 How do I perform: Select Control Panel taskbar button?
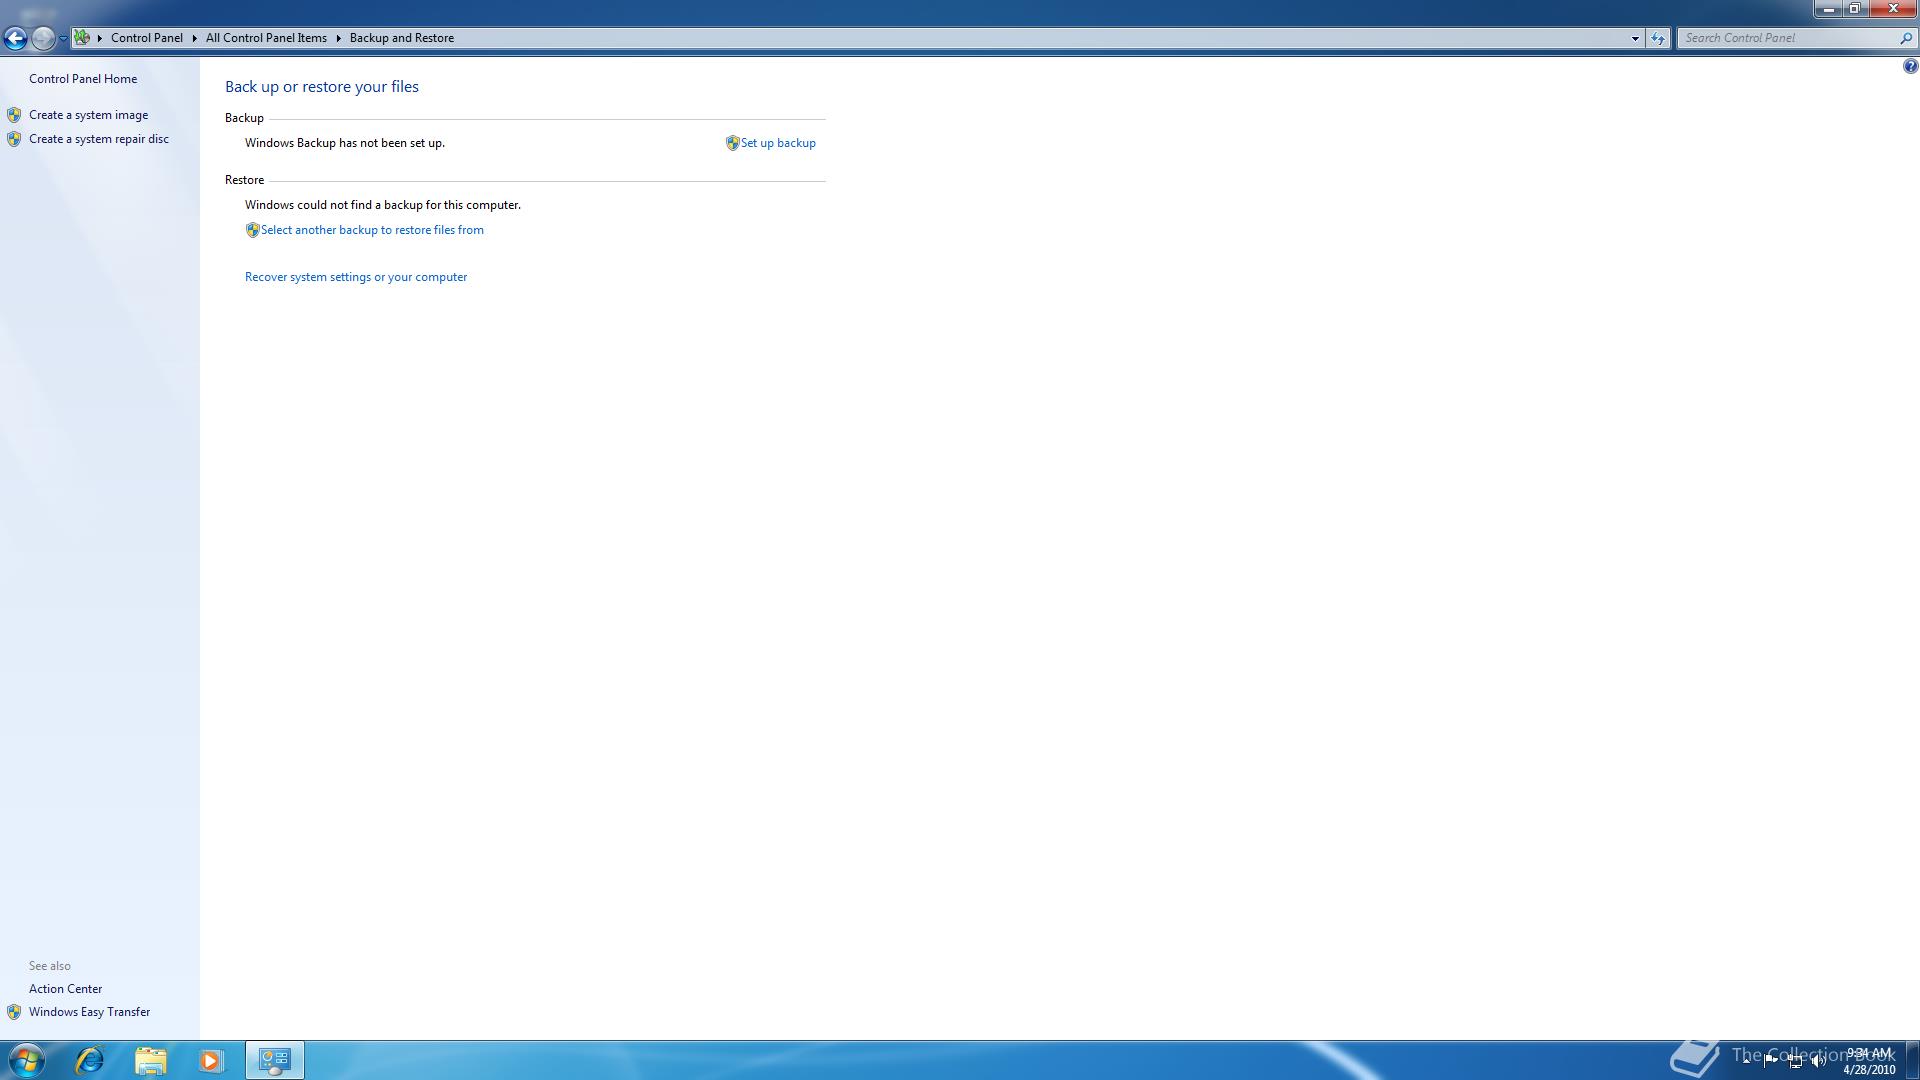click(274, 1060)
